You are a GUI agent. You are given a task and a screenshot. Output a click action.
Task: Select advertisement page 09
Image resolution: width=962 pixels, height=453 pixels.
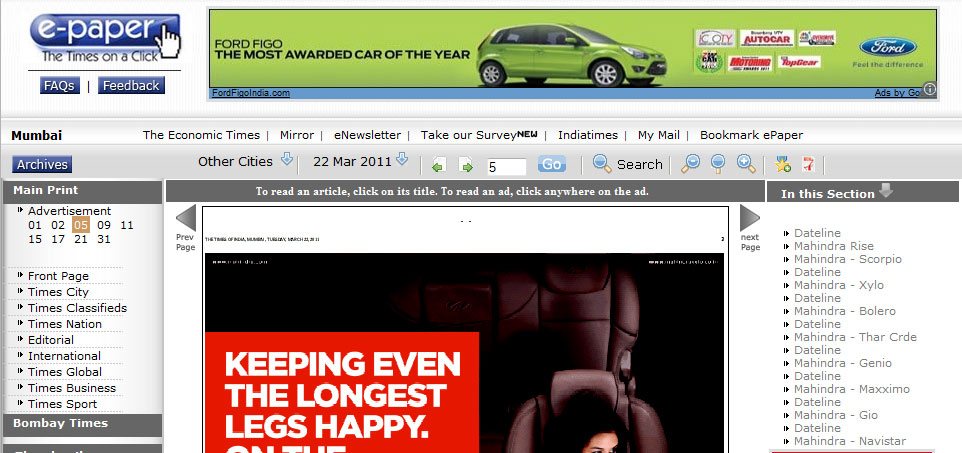104,225
